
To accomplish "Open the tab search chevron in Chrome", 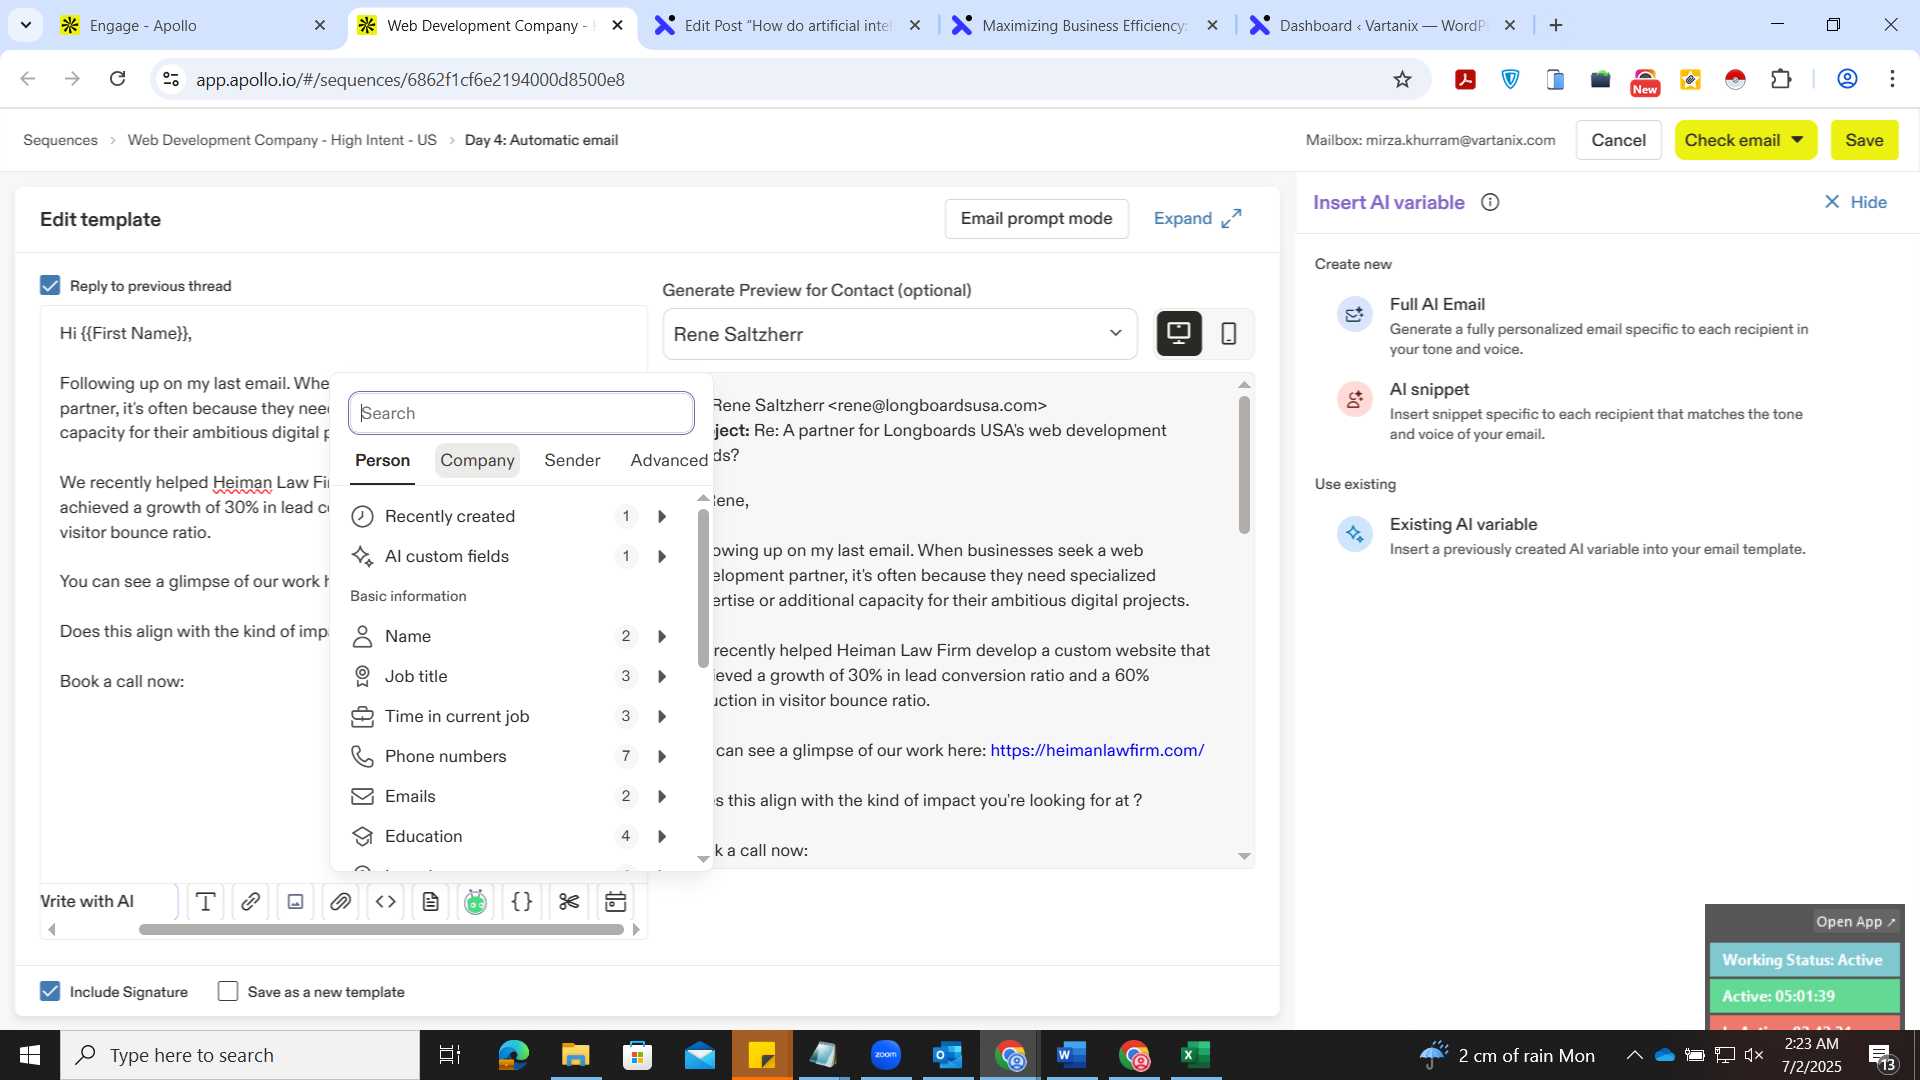I will pos(25,25).
